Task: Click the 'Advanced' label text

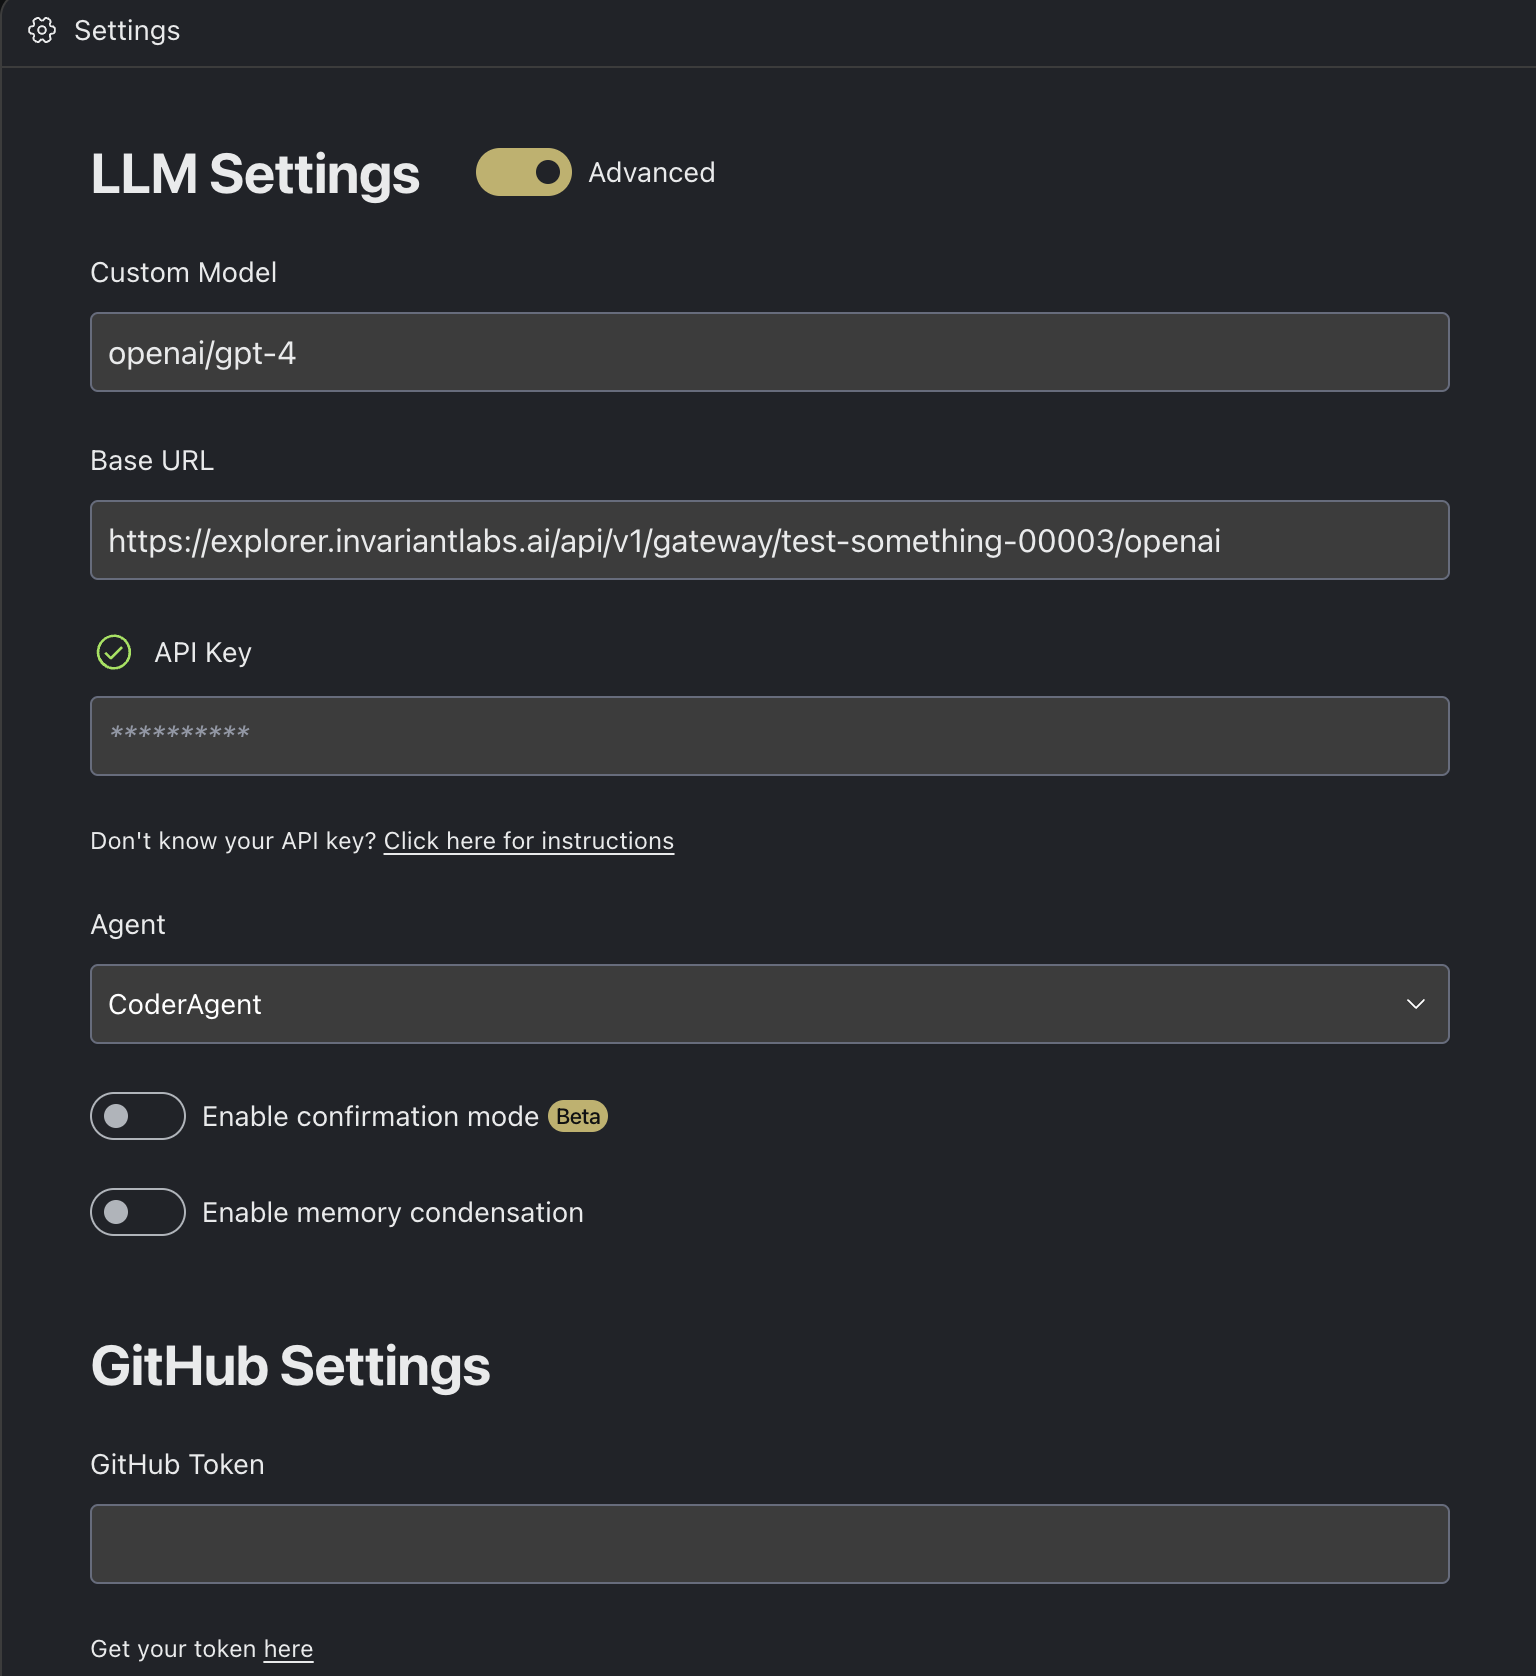Action: coord(651,172)
